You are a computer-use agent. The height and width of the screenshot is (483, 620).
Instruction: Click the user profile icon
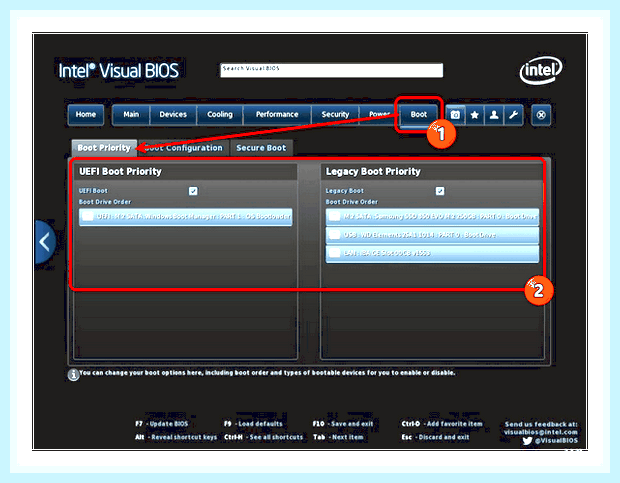point(494,115)
